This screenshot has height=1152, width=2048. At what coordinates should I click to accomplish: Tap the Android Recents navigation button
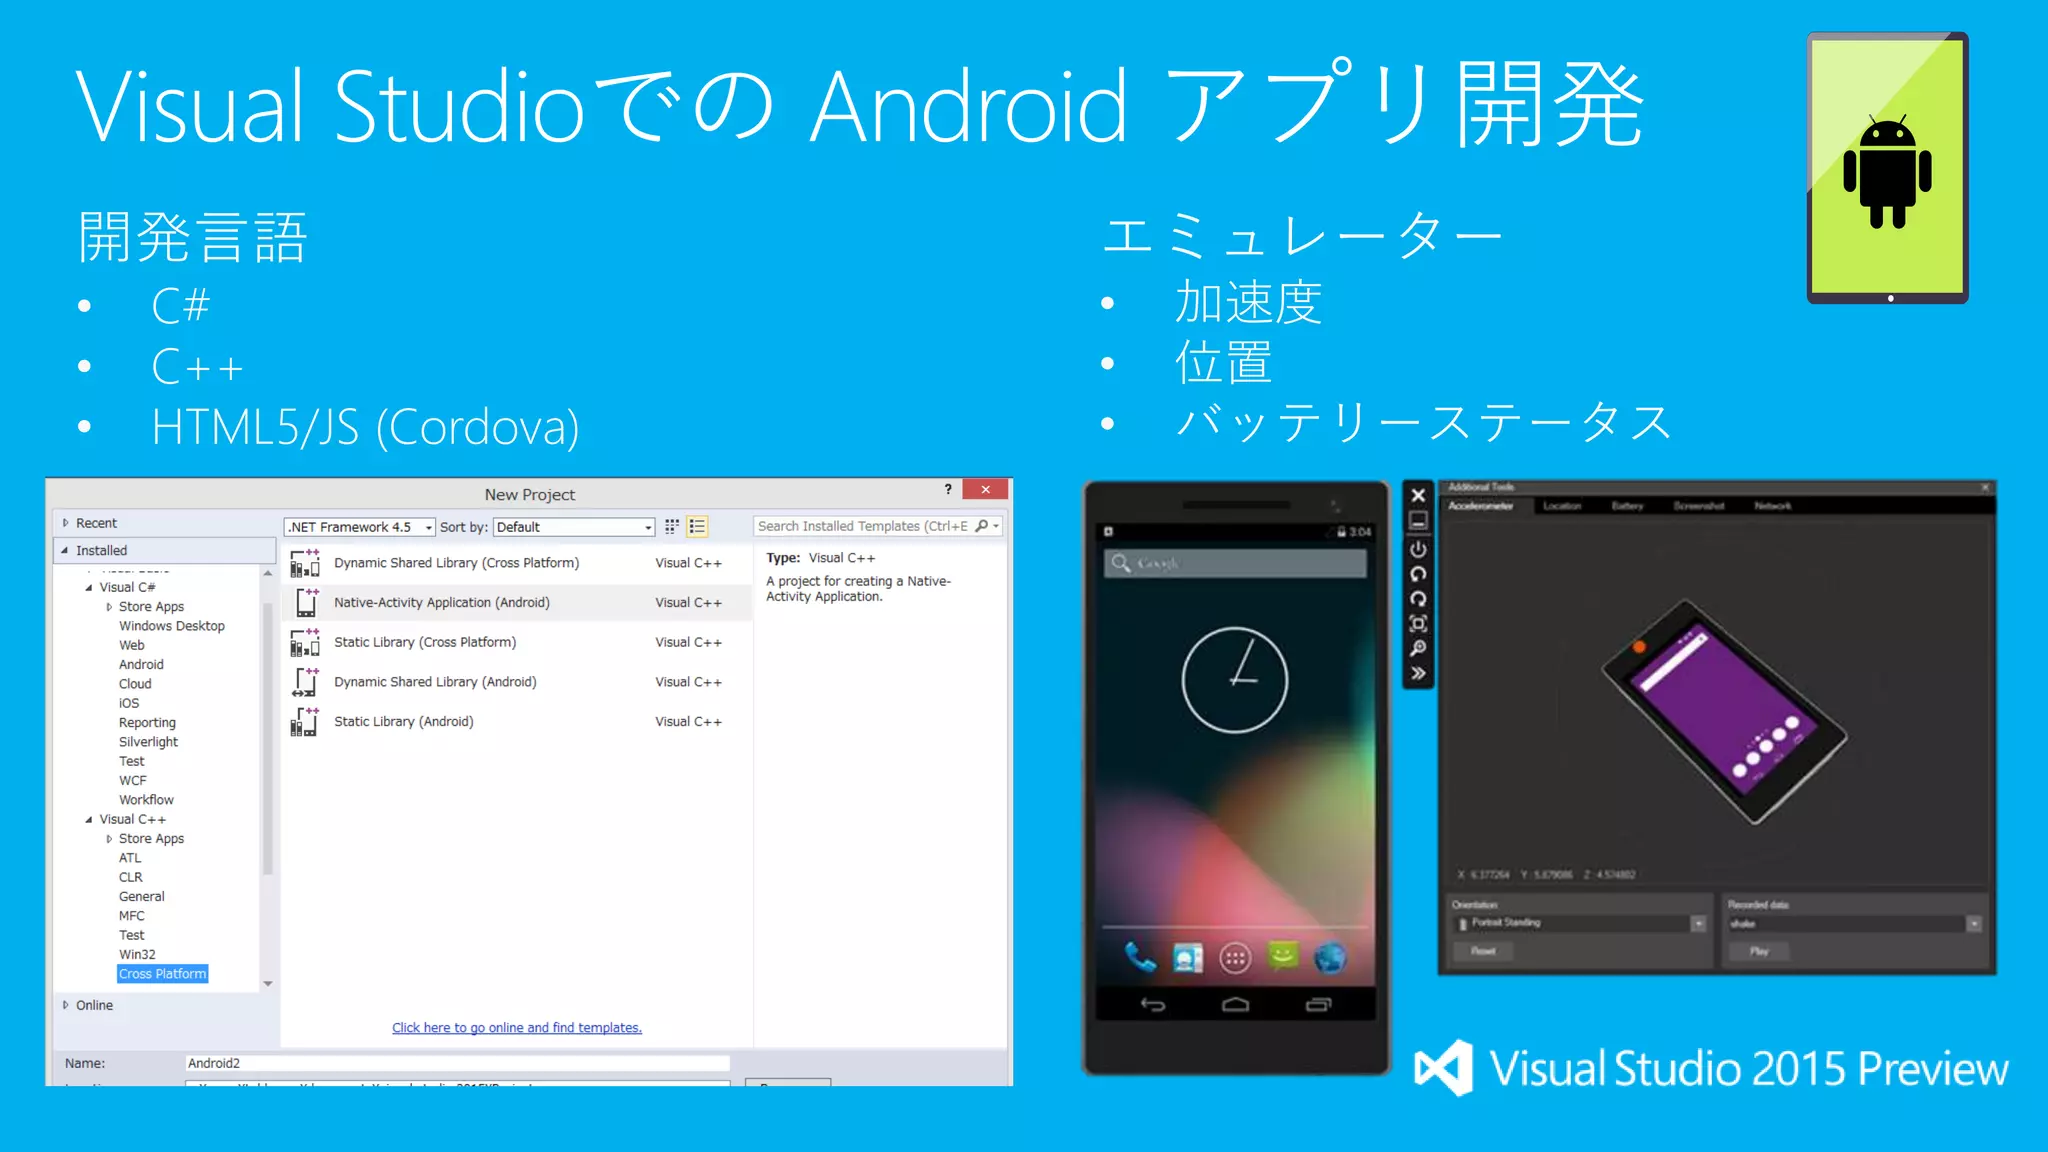[x=1319, y=1004]
